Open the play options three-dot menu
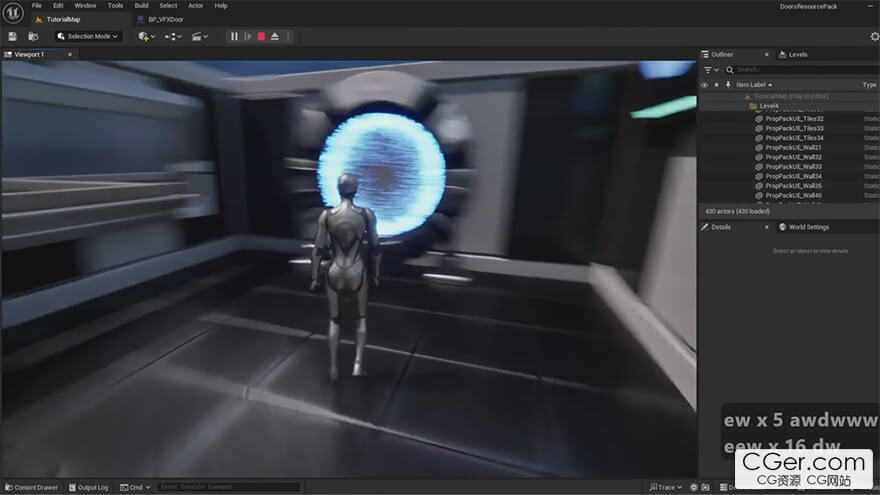This screenshot has width=880, height=495. point(288,36)
